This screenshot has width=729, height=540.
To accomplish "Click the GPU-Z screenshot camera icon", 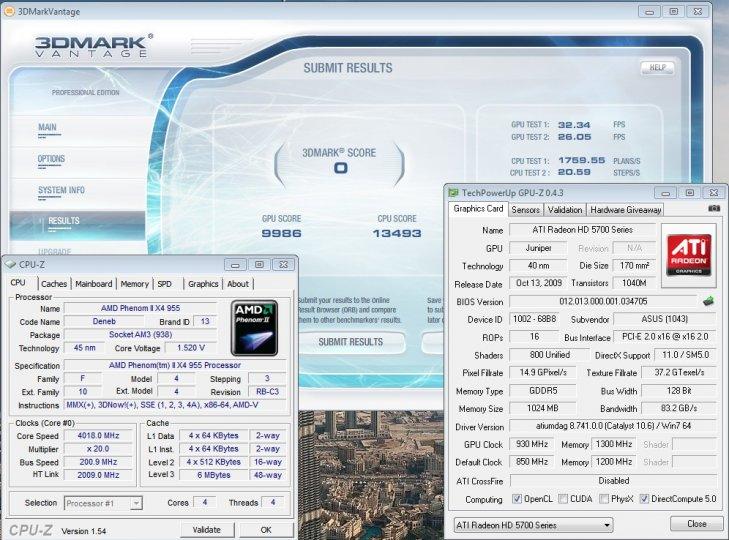I will (712, 209).
